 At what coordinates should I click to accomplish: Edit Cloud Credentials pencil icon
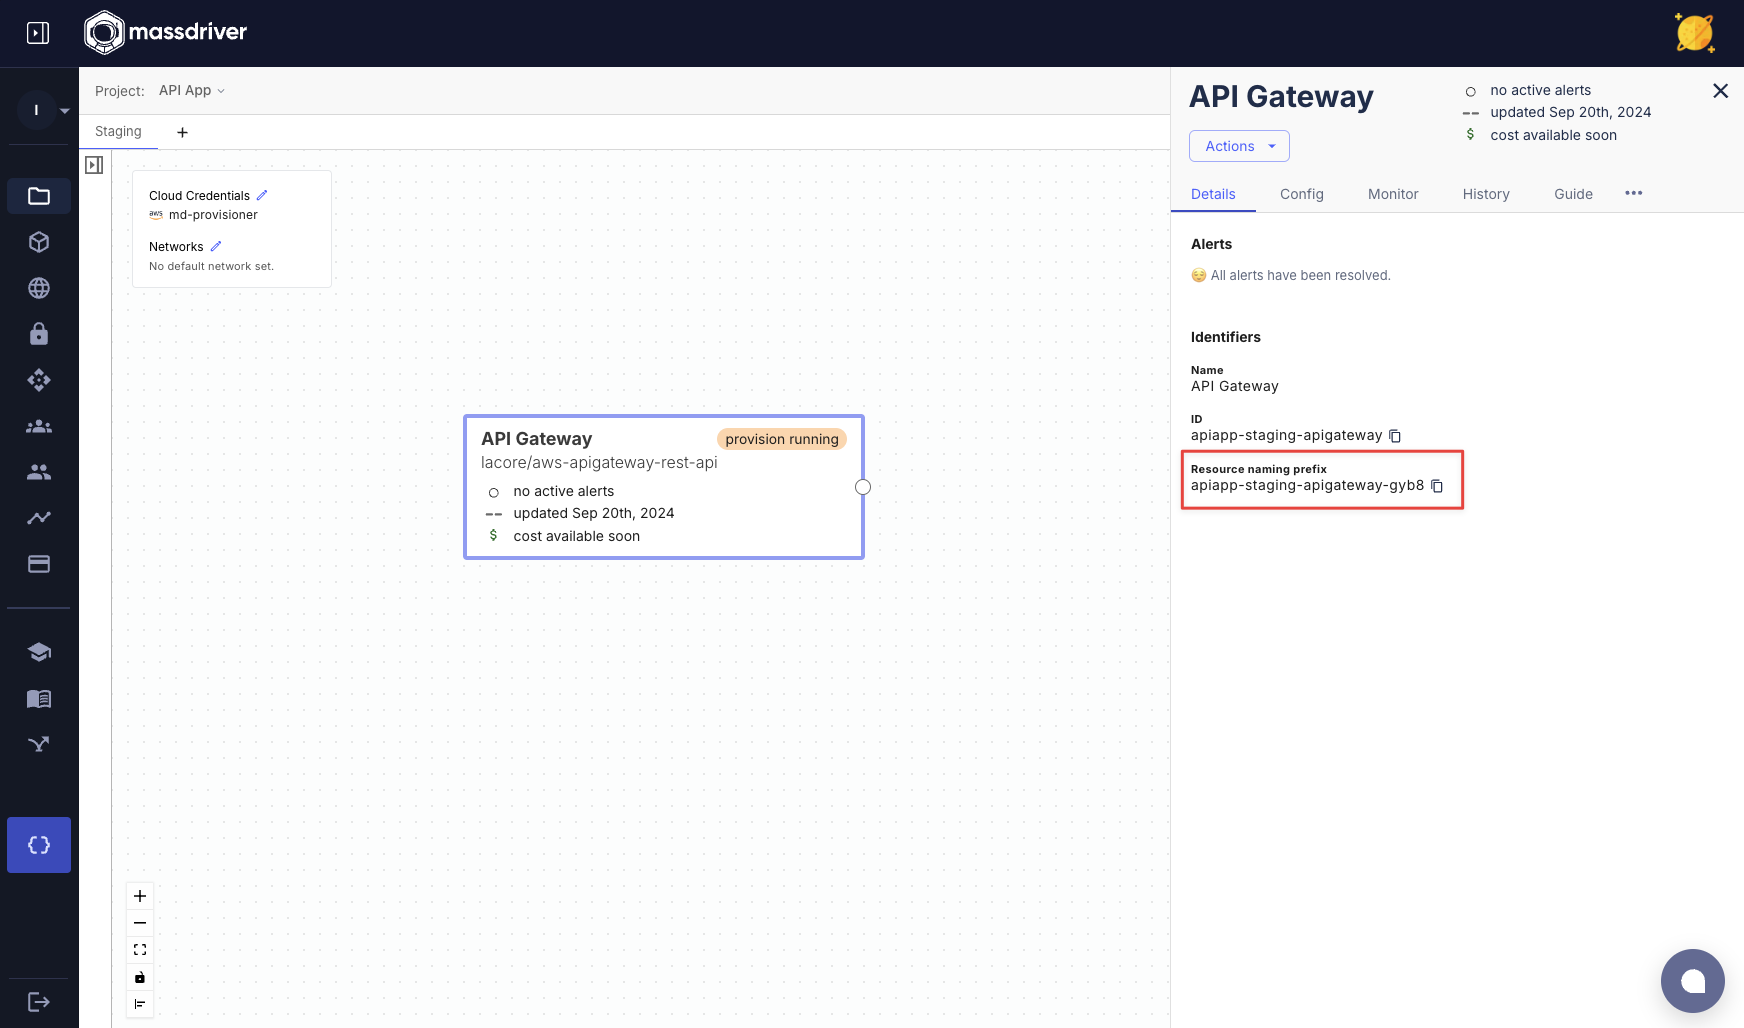(262, 195)
